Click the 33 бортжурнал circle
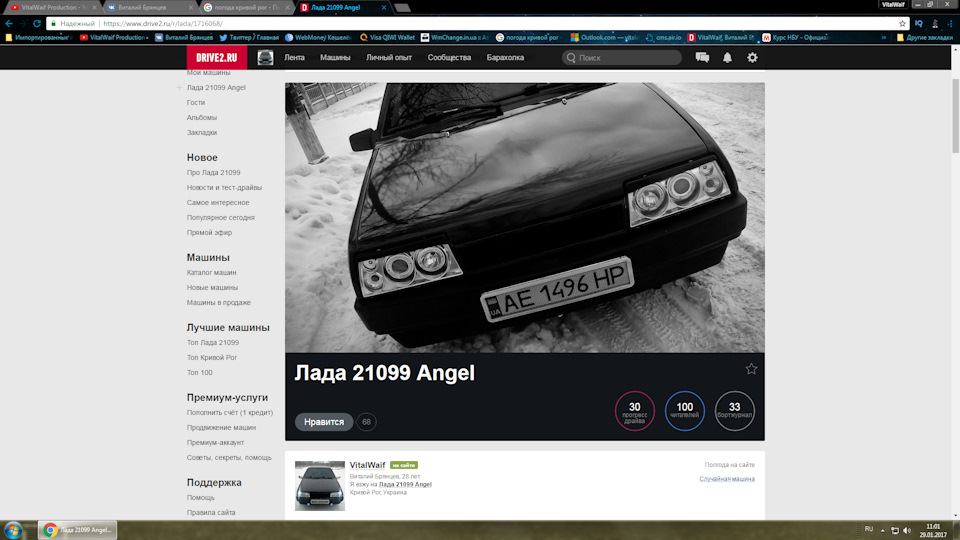This screenshot has width=960, height=540. pos(735,411)
